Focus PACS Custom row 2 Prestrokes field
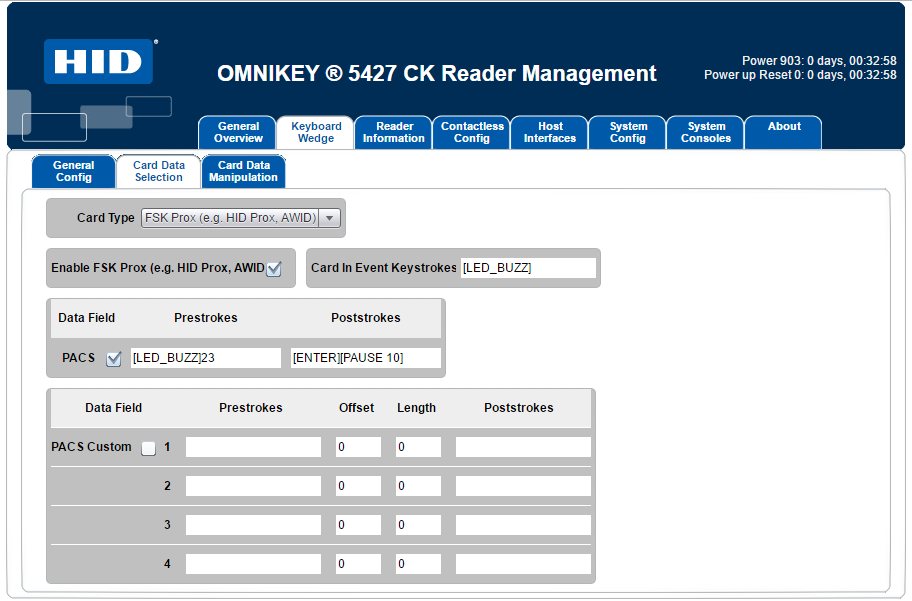 tap(254, 486)
